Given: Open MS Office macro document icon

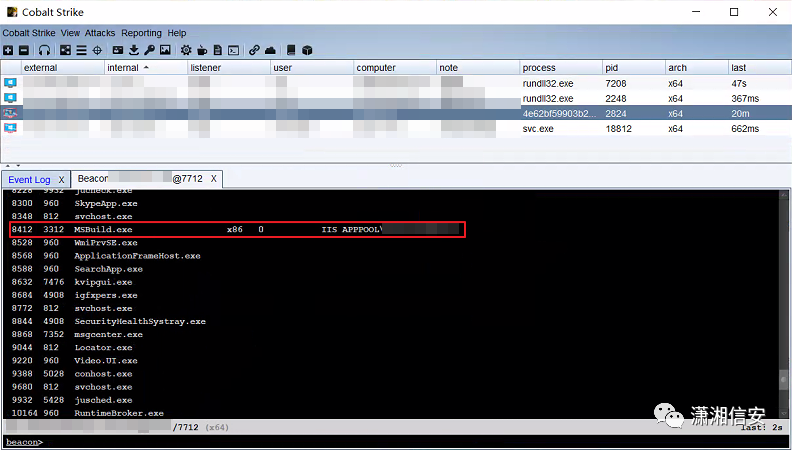Looking at the screenshot, I should click(x=218, y=50).
